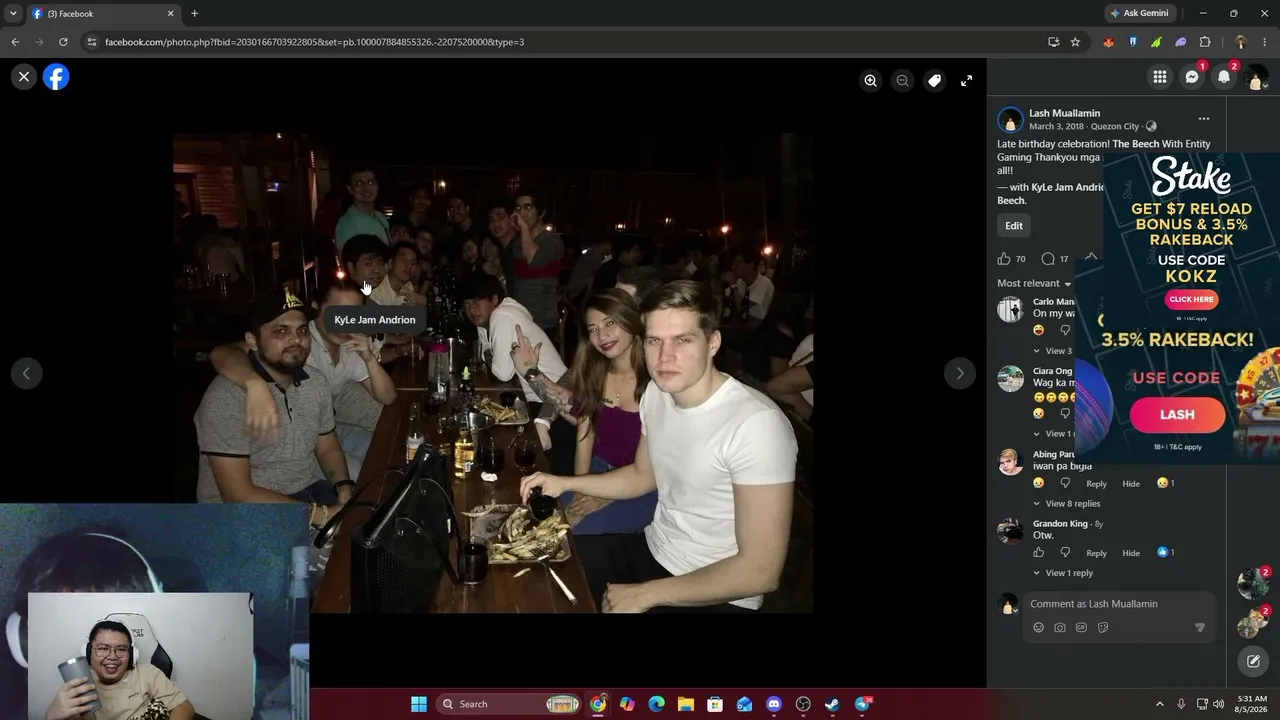Open a new browser tab
Image resolution: width=1280 pixels, height=720 pixels.
coord(194,14)
